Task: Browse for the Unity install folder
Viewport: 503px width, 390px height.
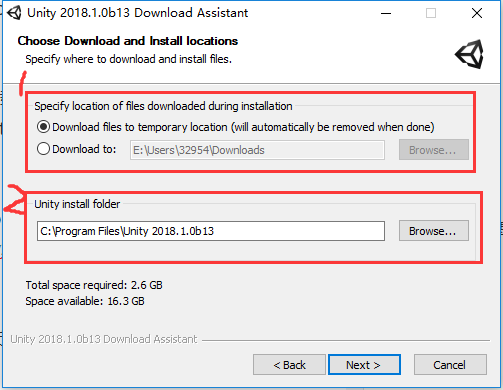Action: point(434,231)
